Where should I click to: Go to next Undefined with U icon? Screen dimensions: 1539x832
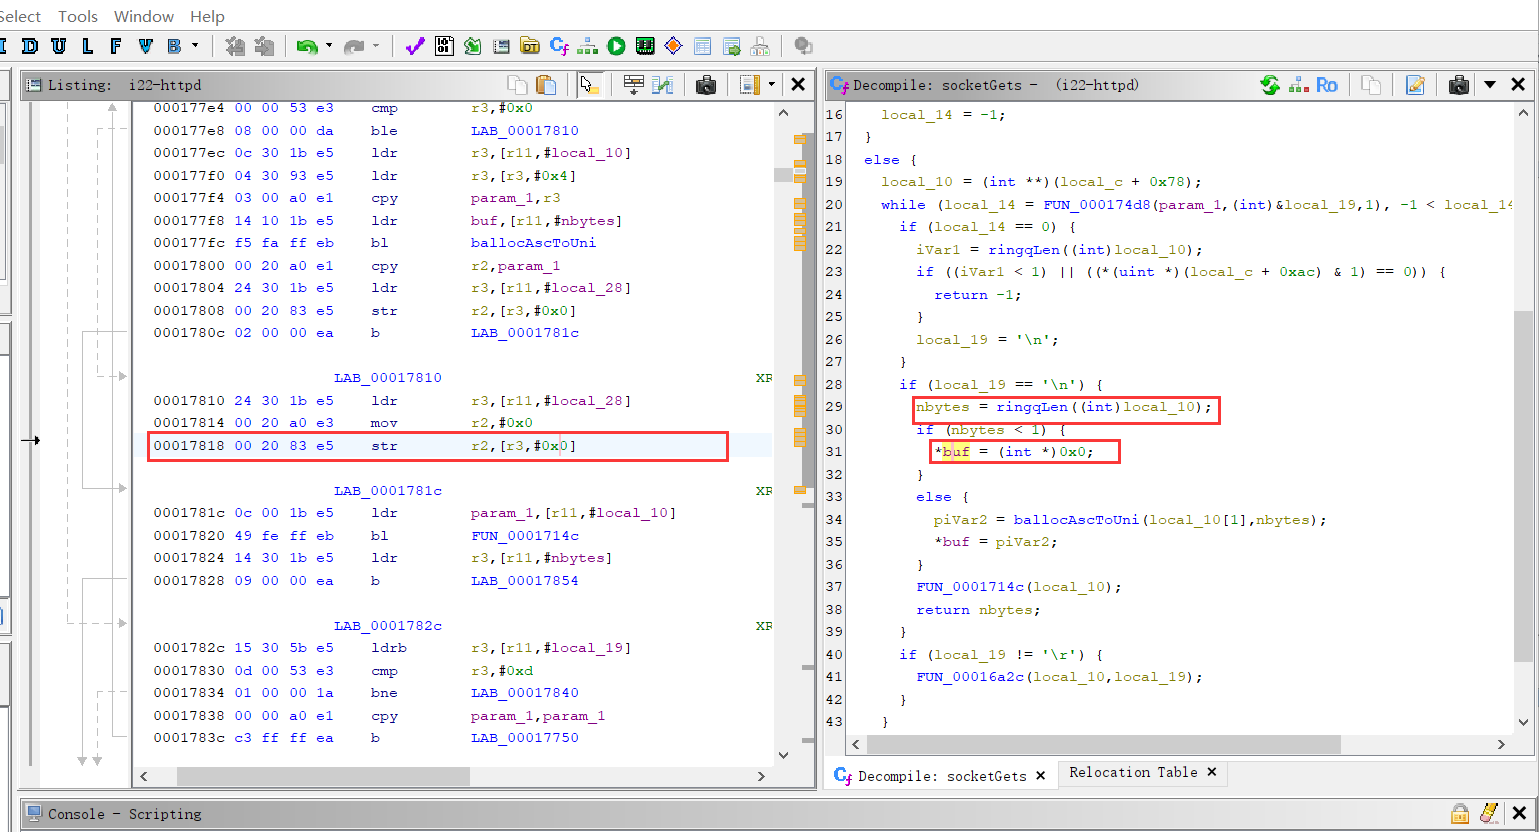(59, 46)
